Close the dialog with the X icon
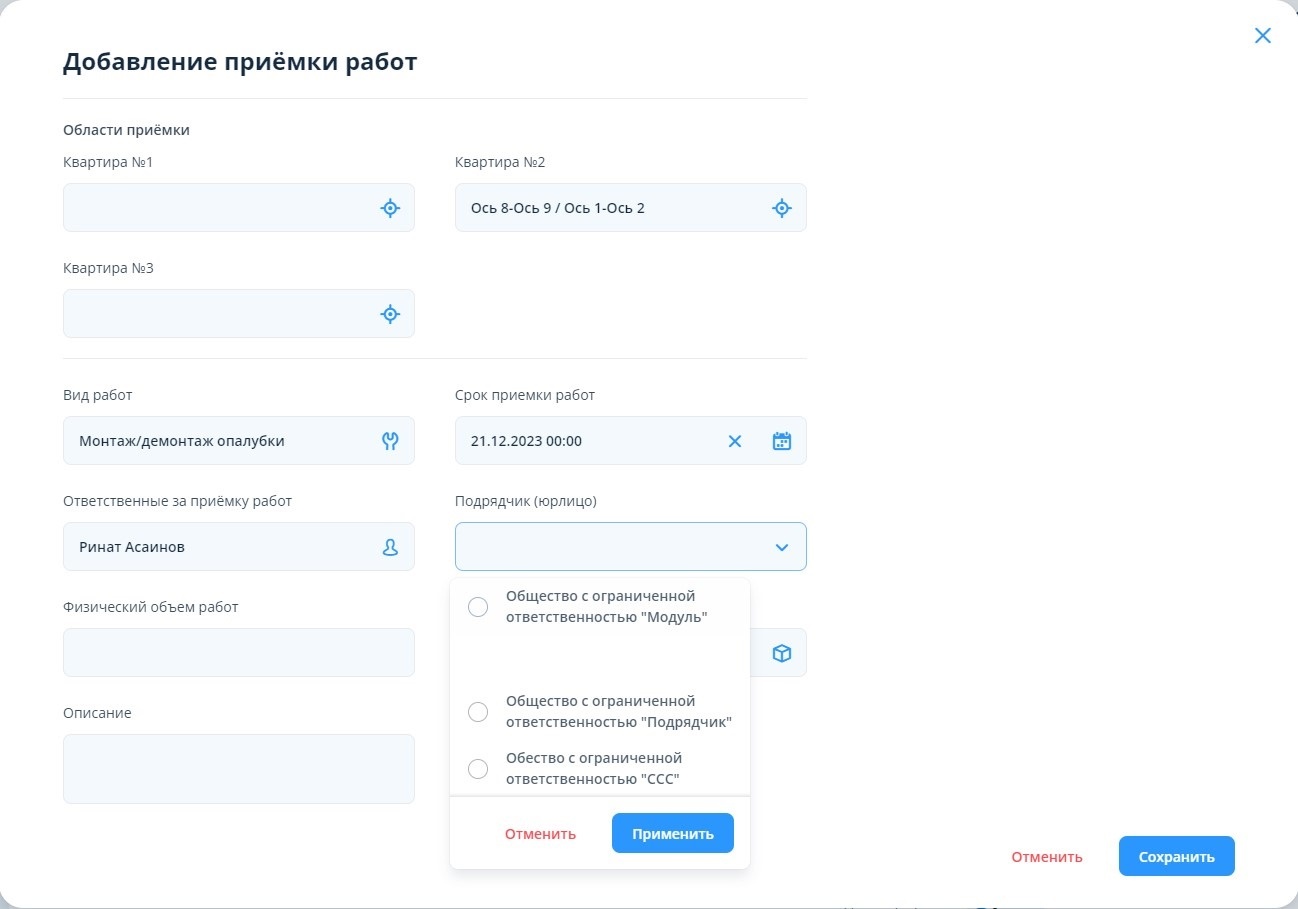1298x909 pixels. pos(1263,36)
